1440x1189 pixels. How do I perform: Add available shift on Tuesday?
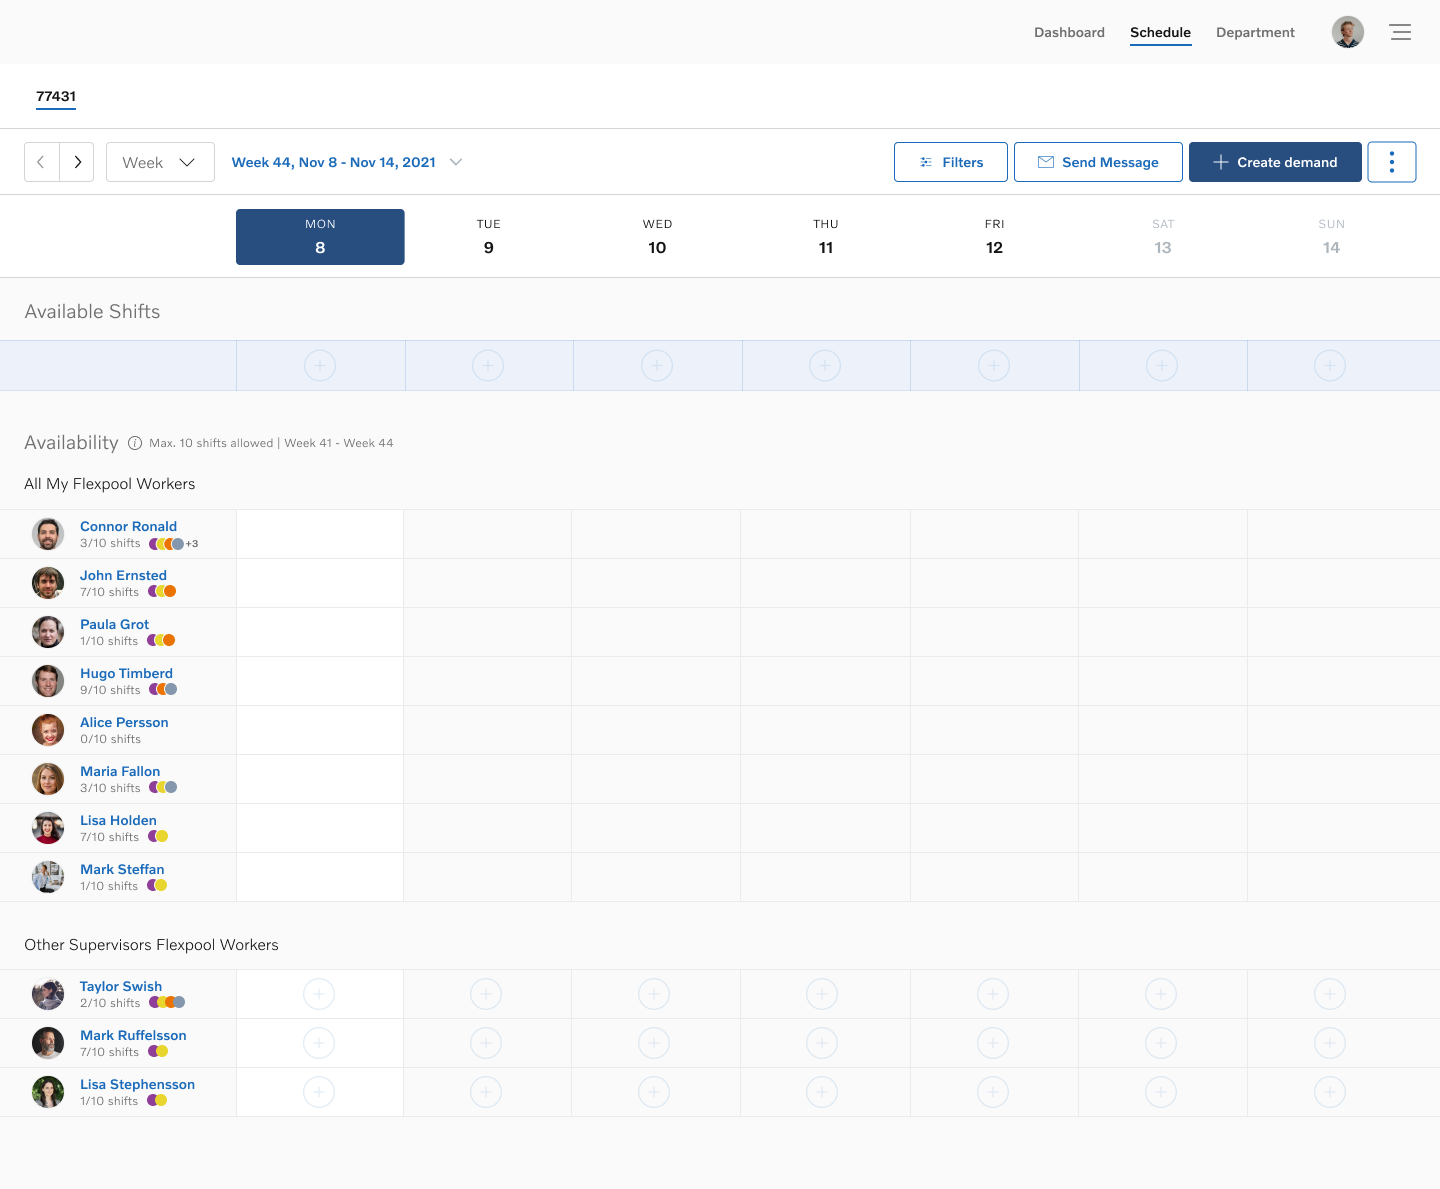point(488,366)
